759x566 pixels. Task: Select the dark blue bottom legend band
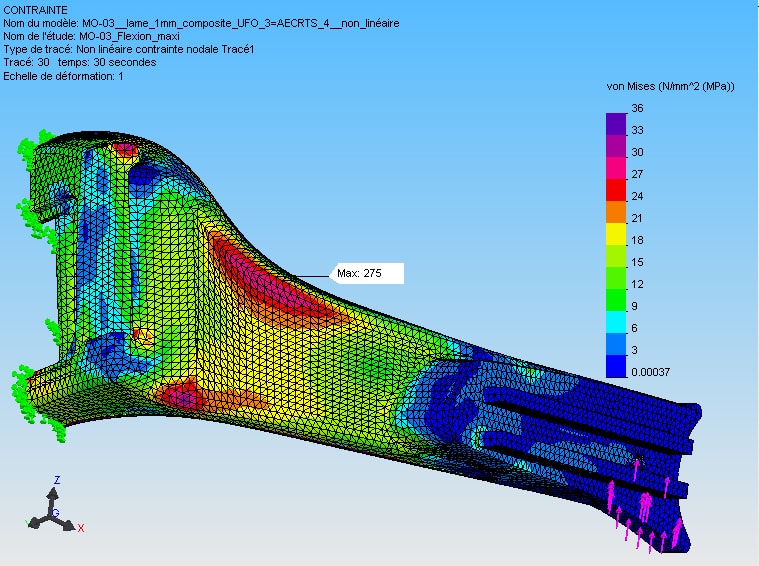click(x=616, y=366)
